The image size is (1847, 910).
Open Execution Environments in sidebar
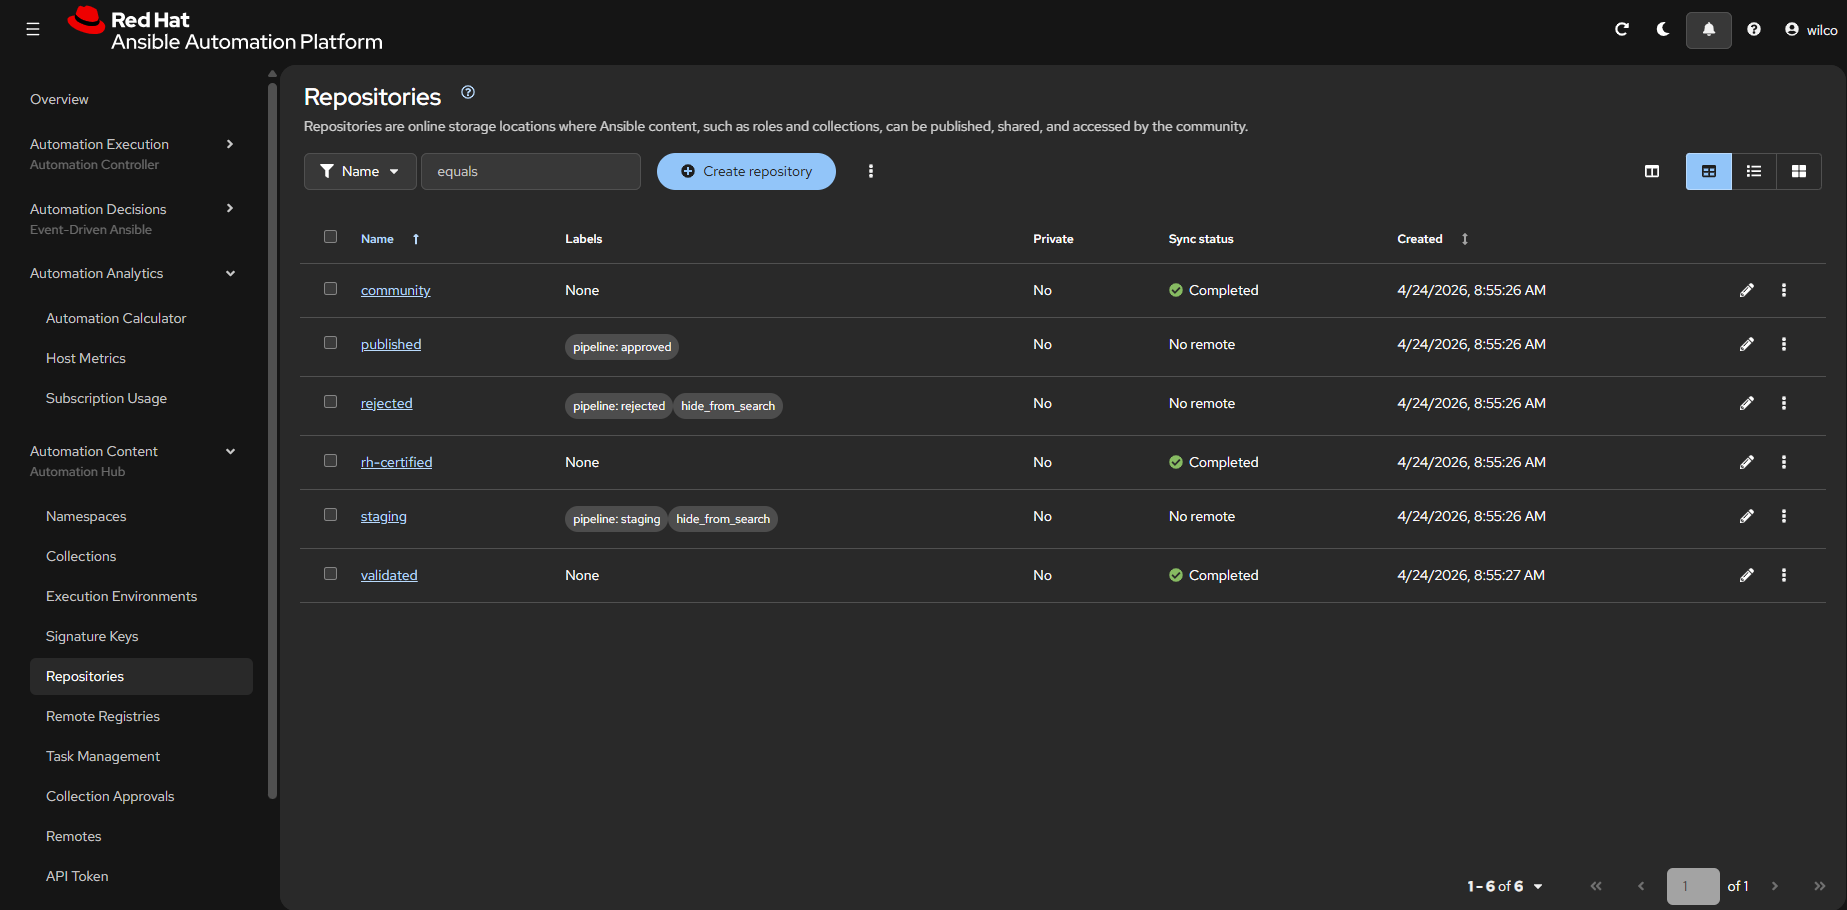121,596
